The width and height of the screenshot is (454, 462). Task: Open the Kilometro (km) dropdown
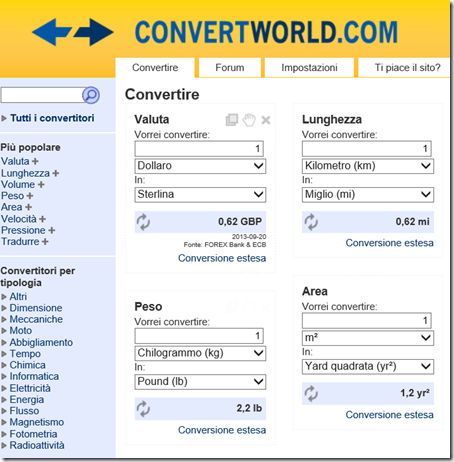(x=368, y=166)
